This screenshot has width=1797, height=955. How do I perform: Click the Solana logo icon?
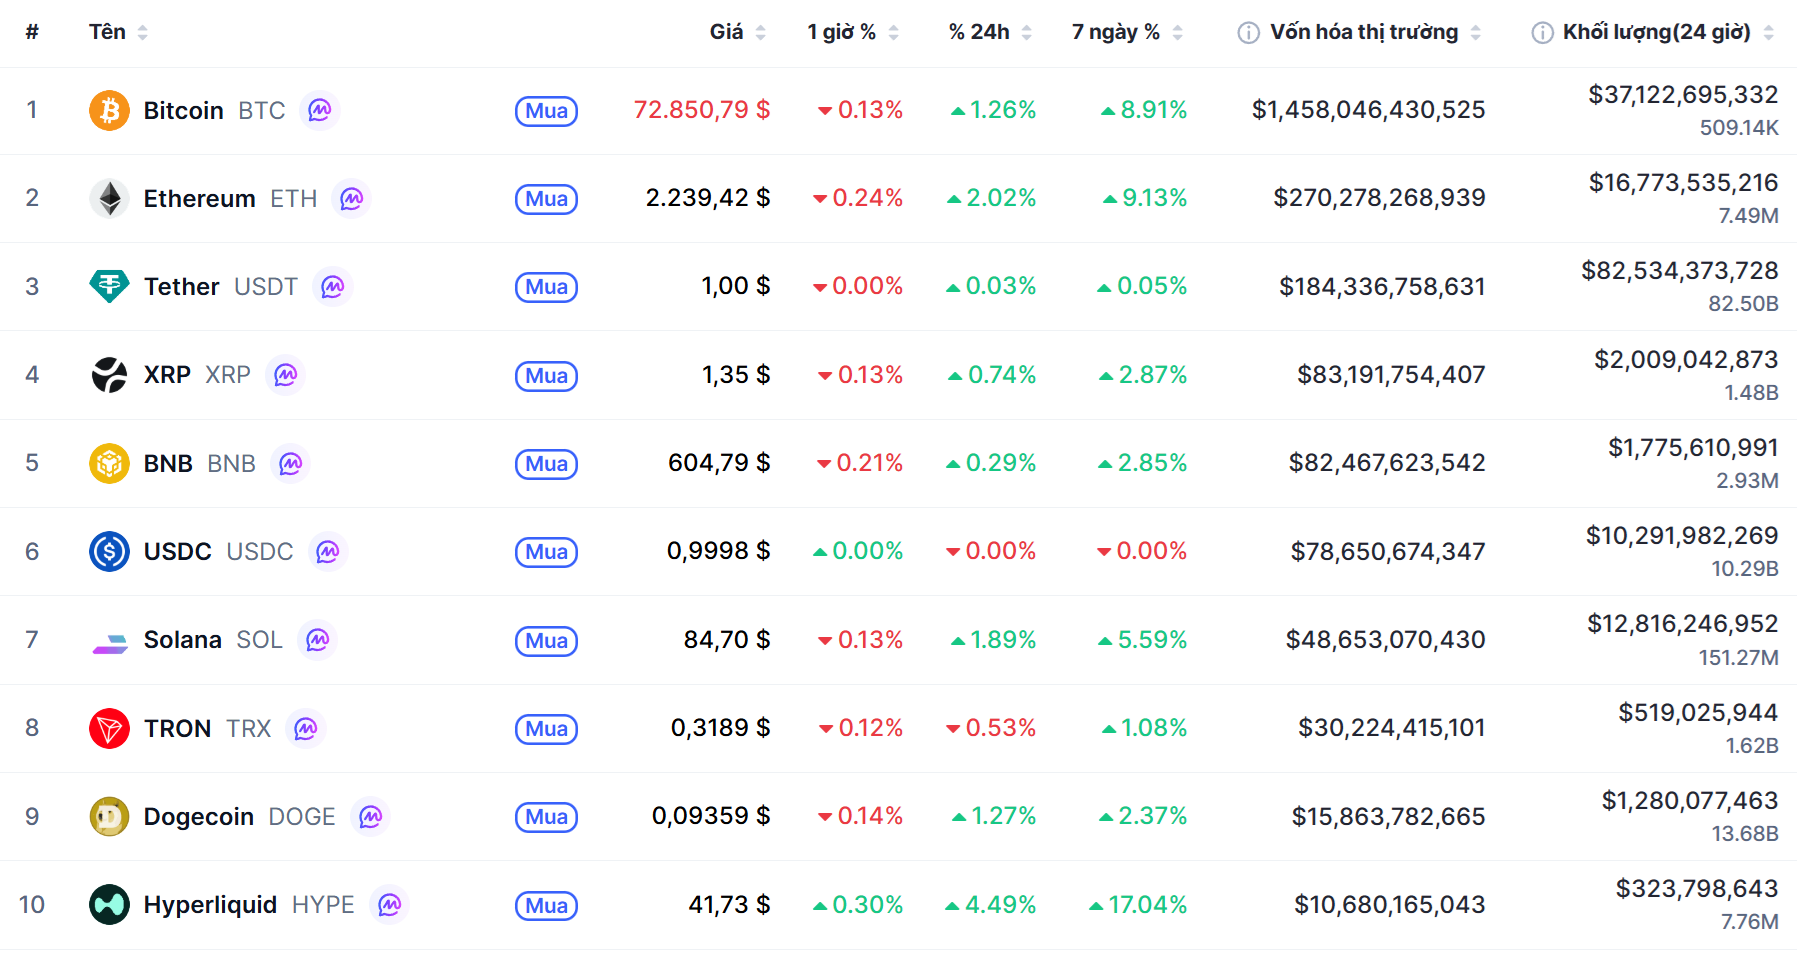click(109, 640)
